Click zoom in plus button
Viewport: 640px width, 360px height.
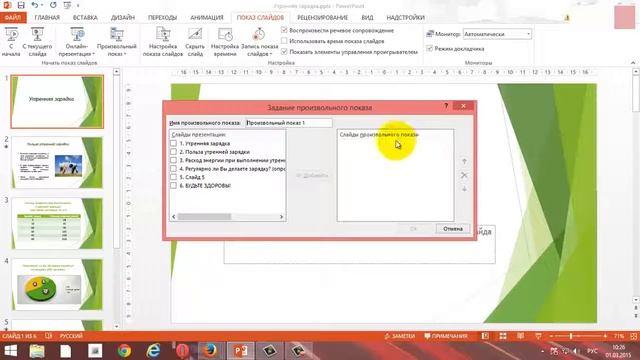(x=605, y=336)
